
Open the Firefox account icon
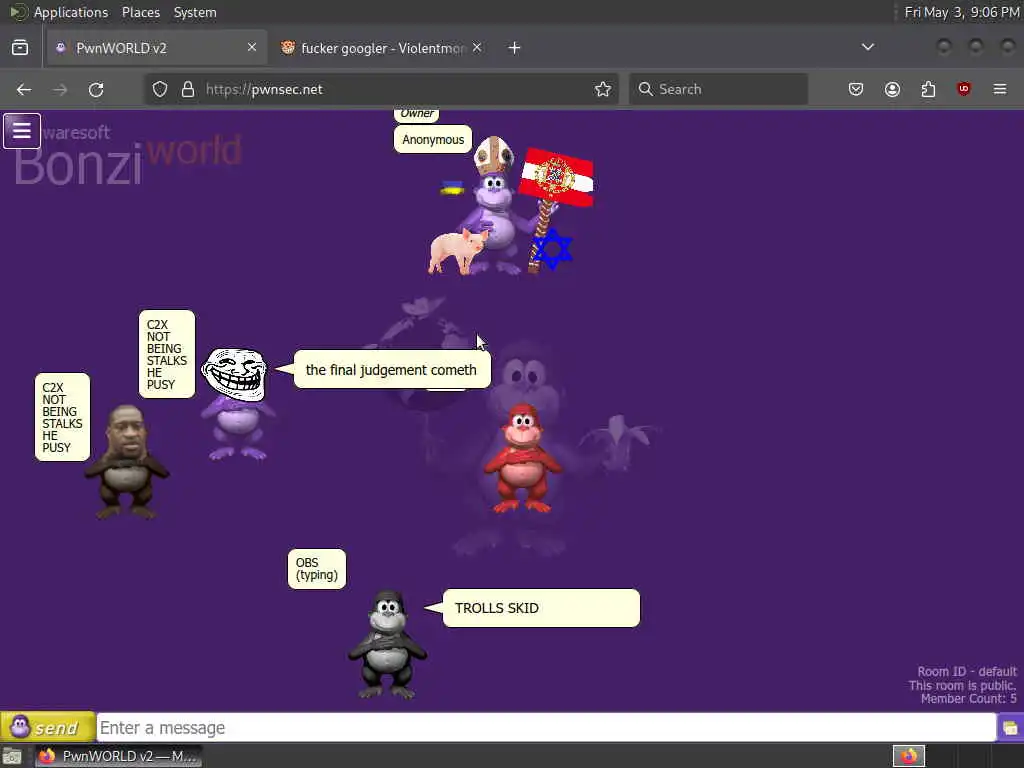[892, 89]
